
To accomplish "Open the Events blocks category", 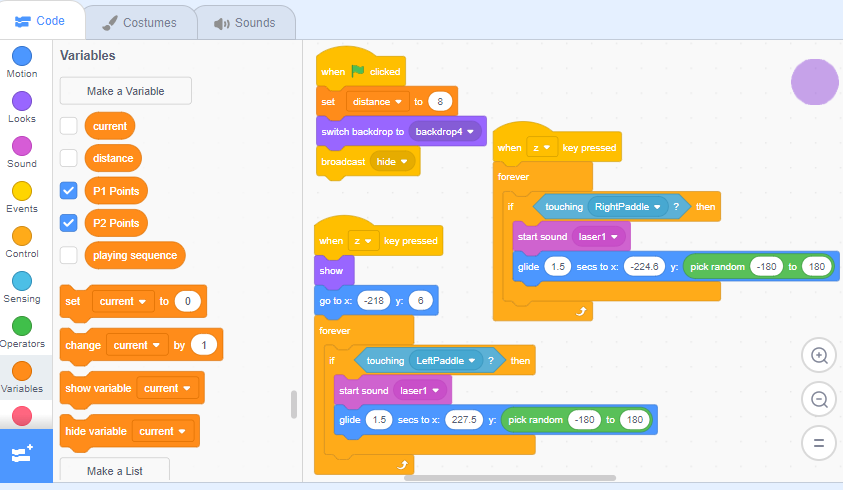I will click(x=22, y=198).
